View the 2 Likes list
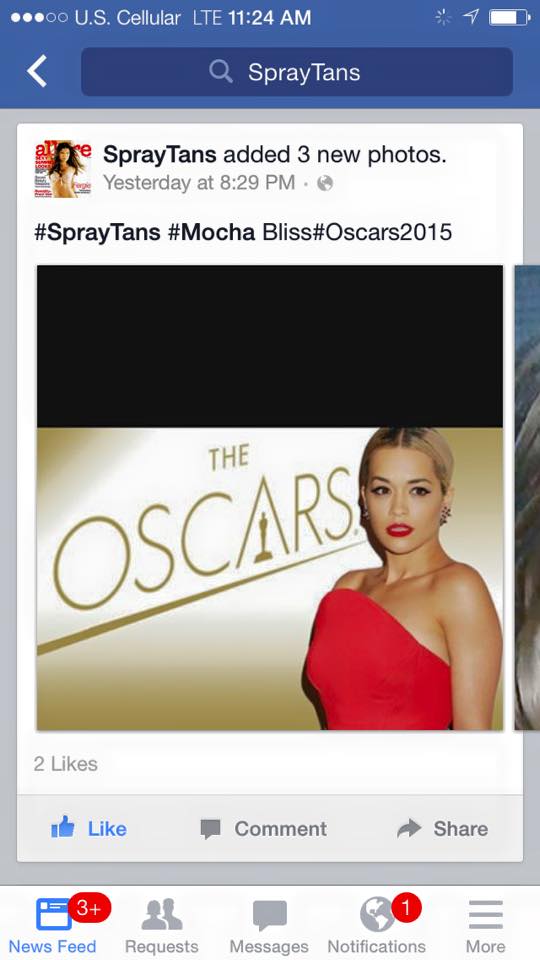The width and height of the screenshot is (540, 960). (66, 763)
